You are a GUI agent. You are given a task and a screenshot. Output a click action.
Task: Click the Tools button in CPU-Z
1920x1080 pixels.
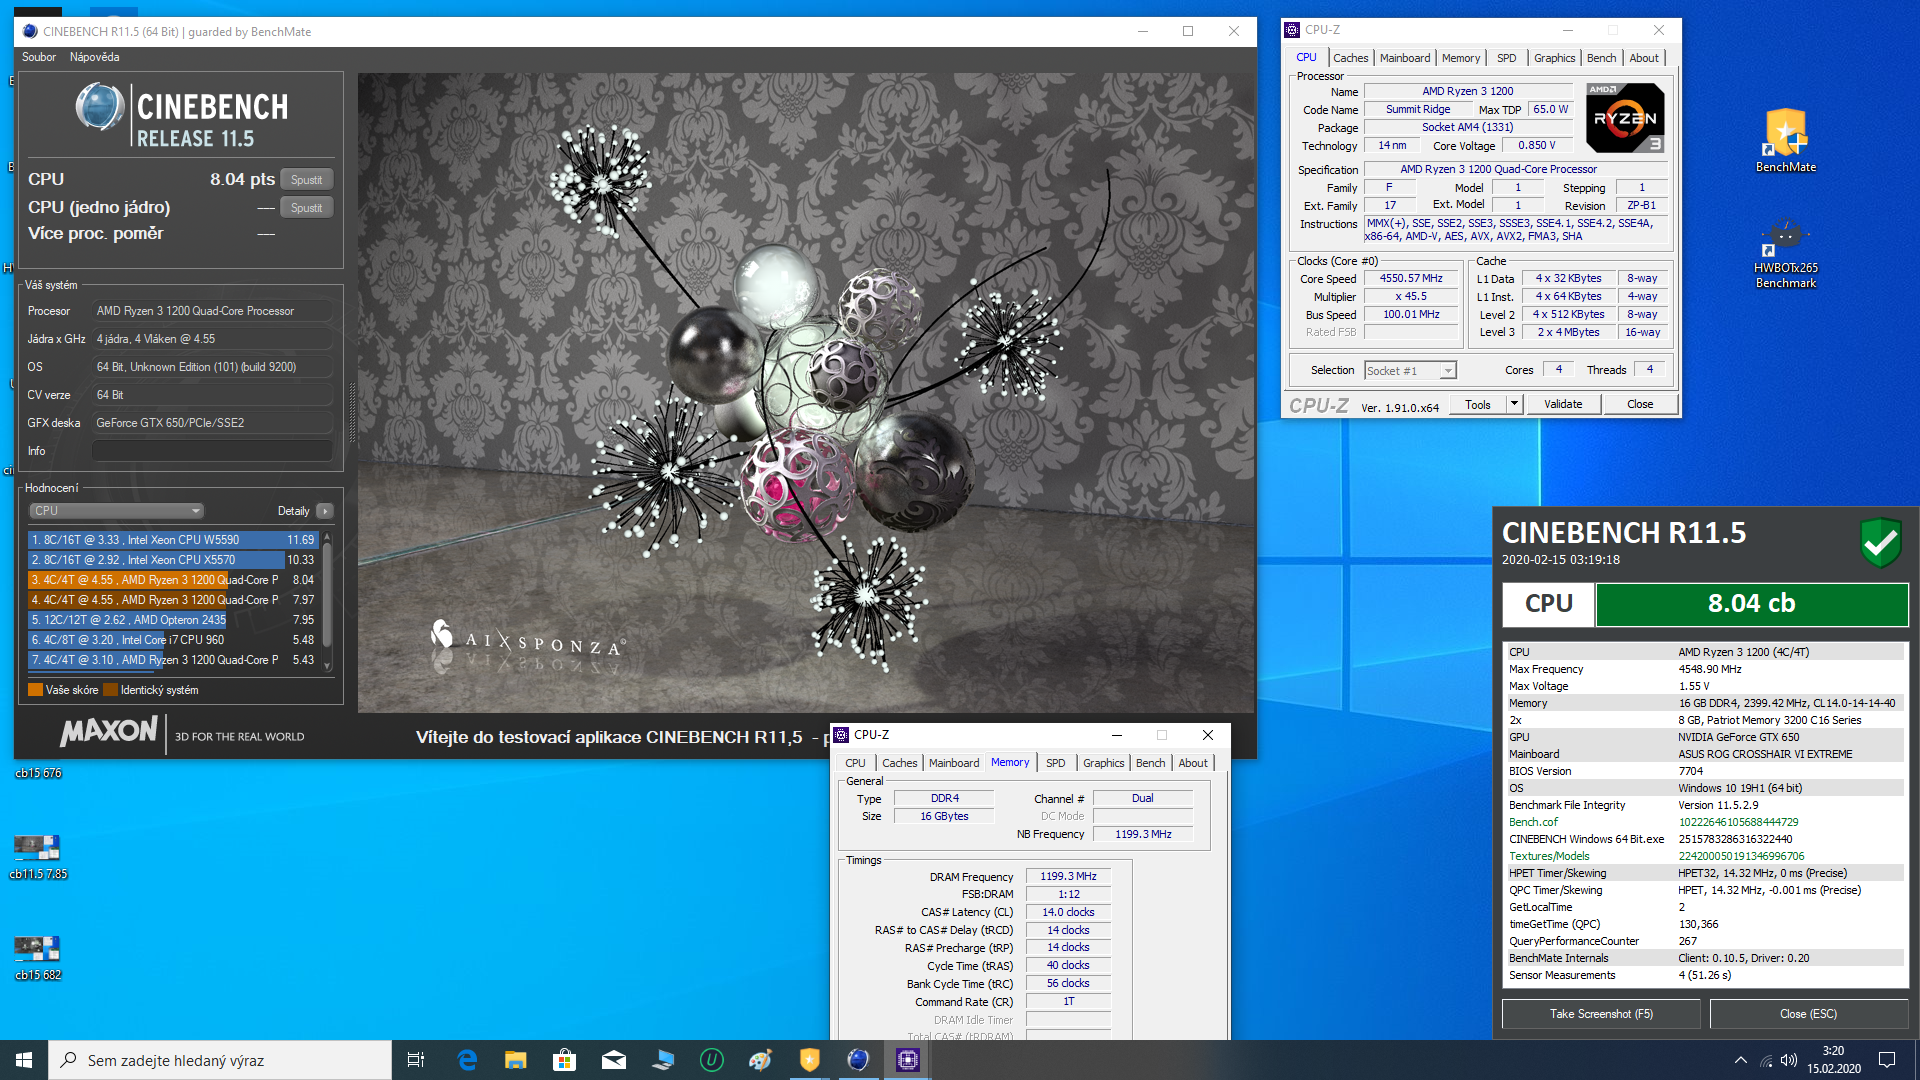[1478, 405]
